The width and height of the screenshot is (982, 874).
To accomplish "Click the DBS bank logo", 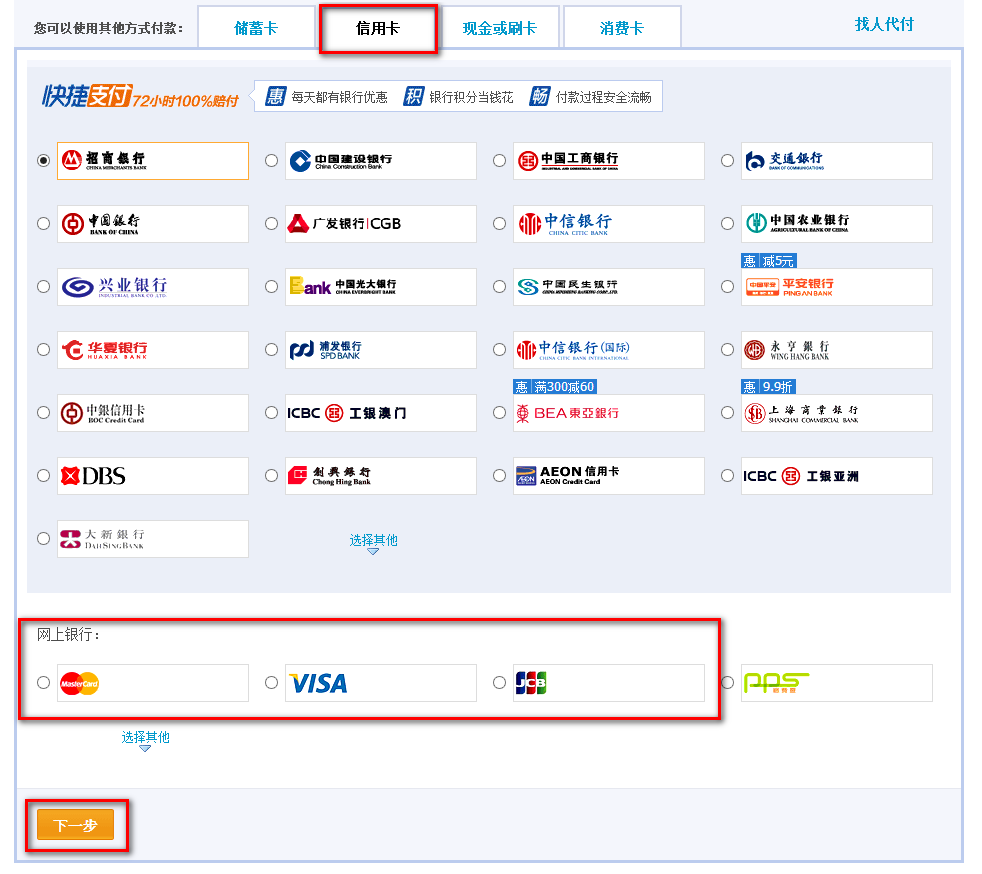I will (x=152, y=476).
